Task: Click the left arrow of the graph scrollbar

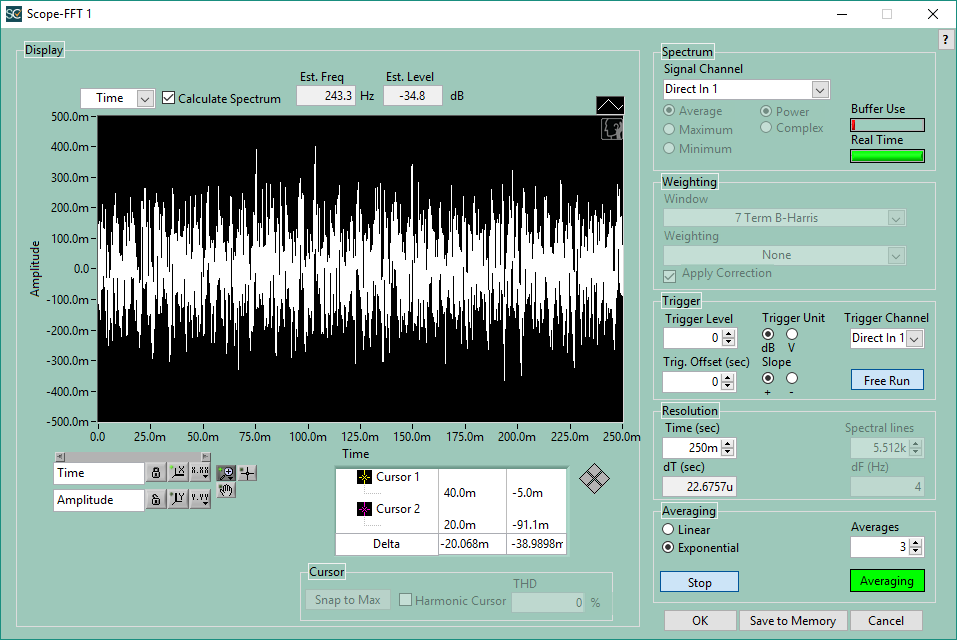Action: click(x=59, y=456)
